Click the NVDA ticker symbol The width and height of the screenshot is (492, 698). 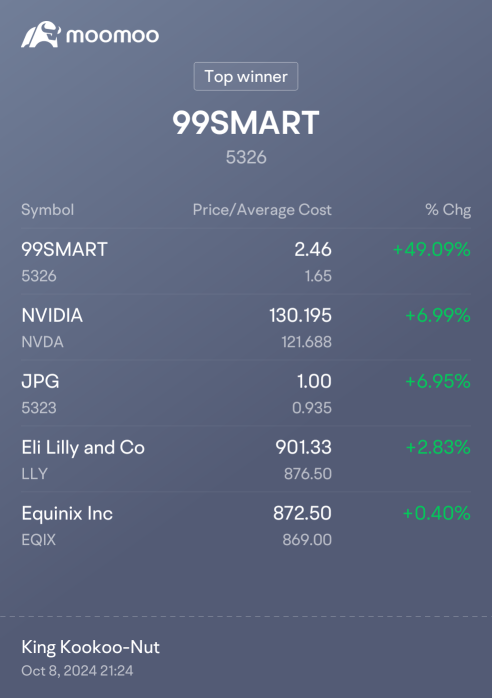[x=42, y=342]
